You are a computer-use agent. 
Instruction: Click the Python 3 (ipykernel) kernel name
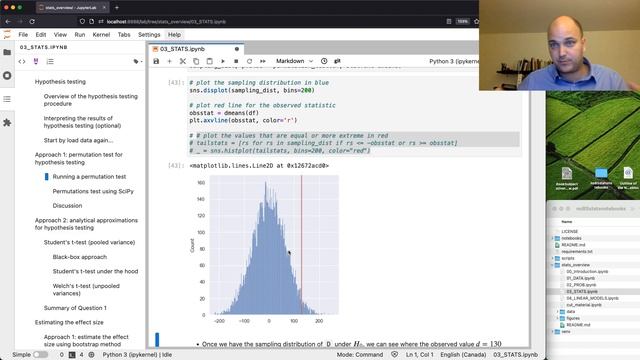click(453, 61)
